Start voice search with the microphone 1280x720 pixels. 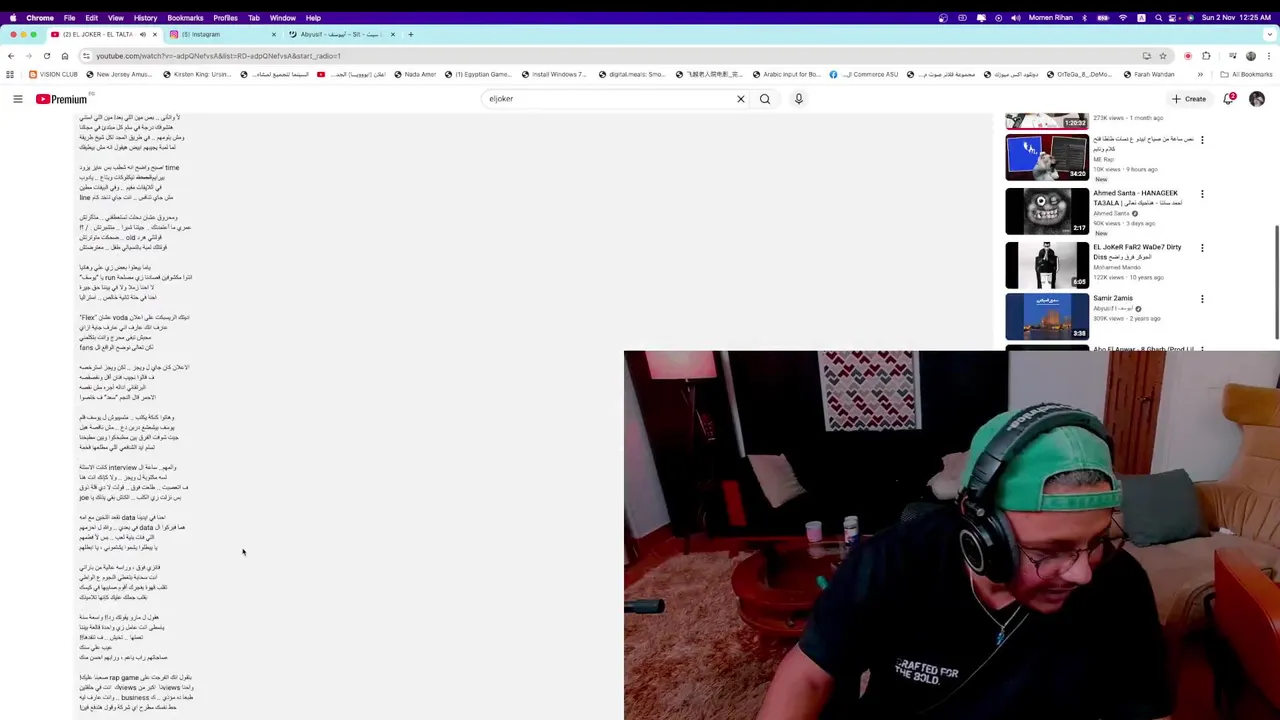coord(798,99)
